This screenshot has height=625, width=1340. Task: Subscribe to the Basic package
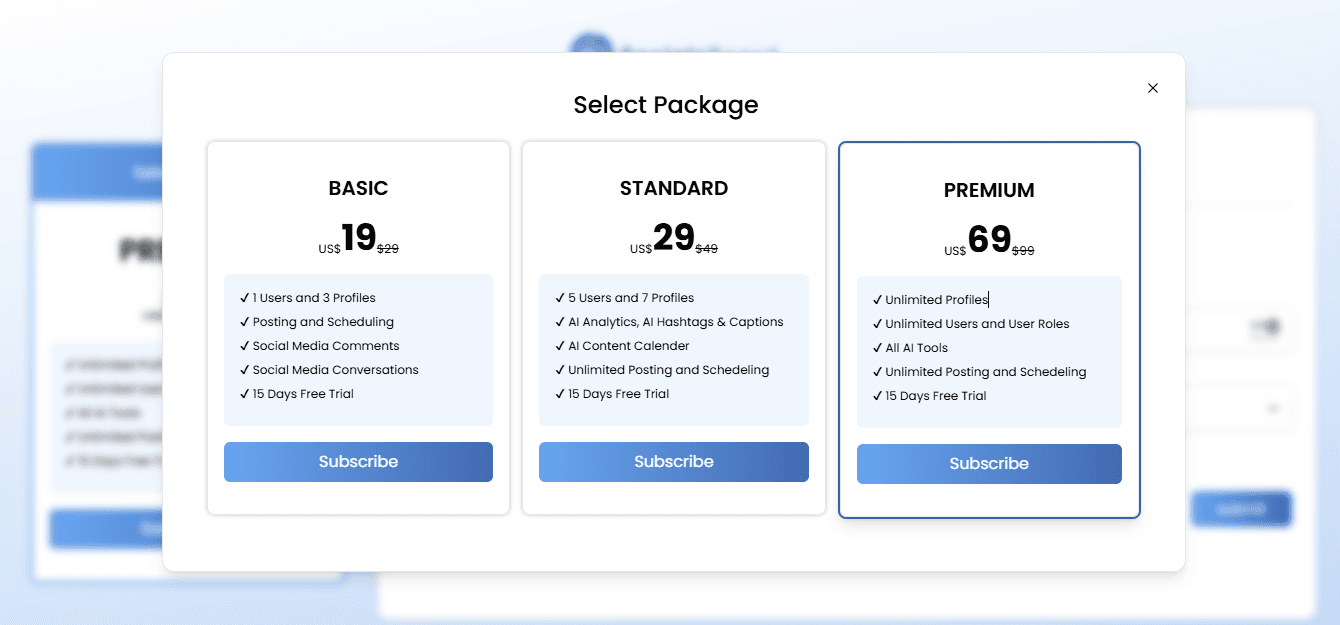point(358,462)
